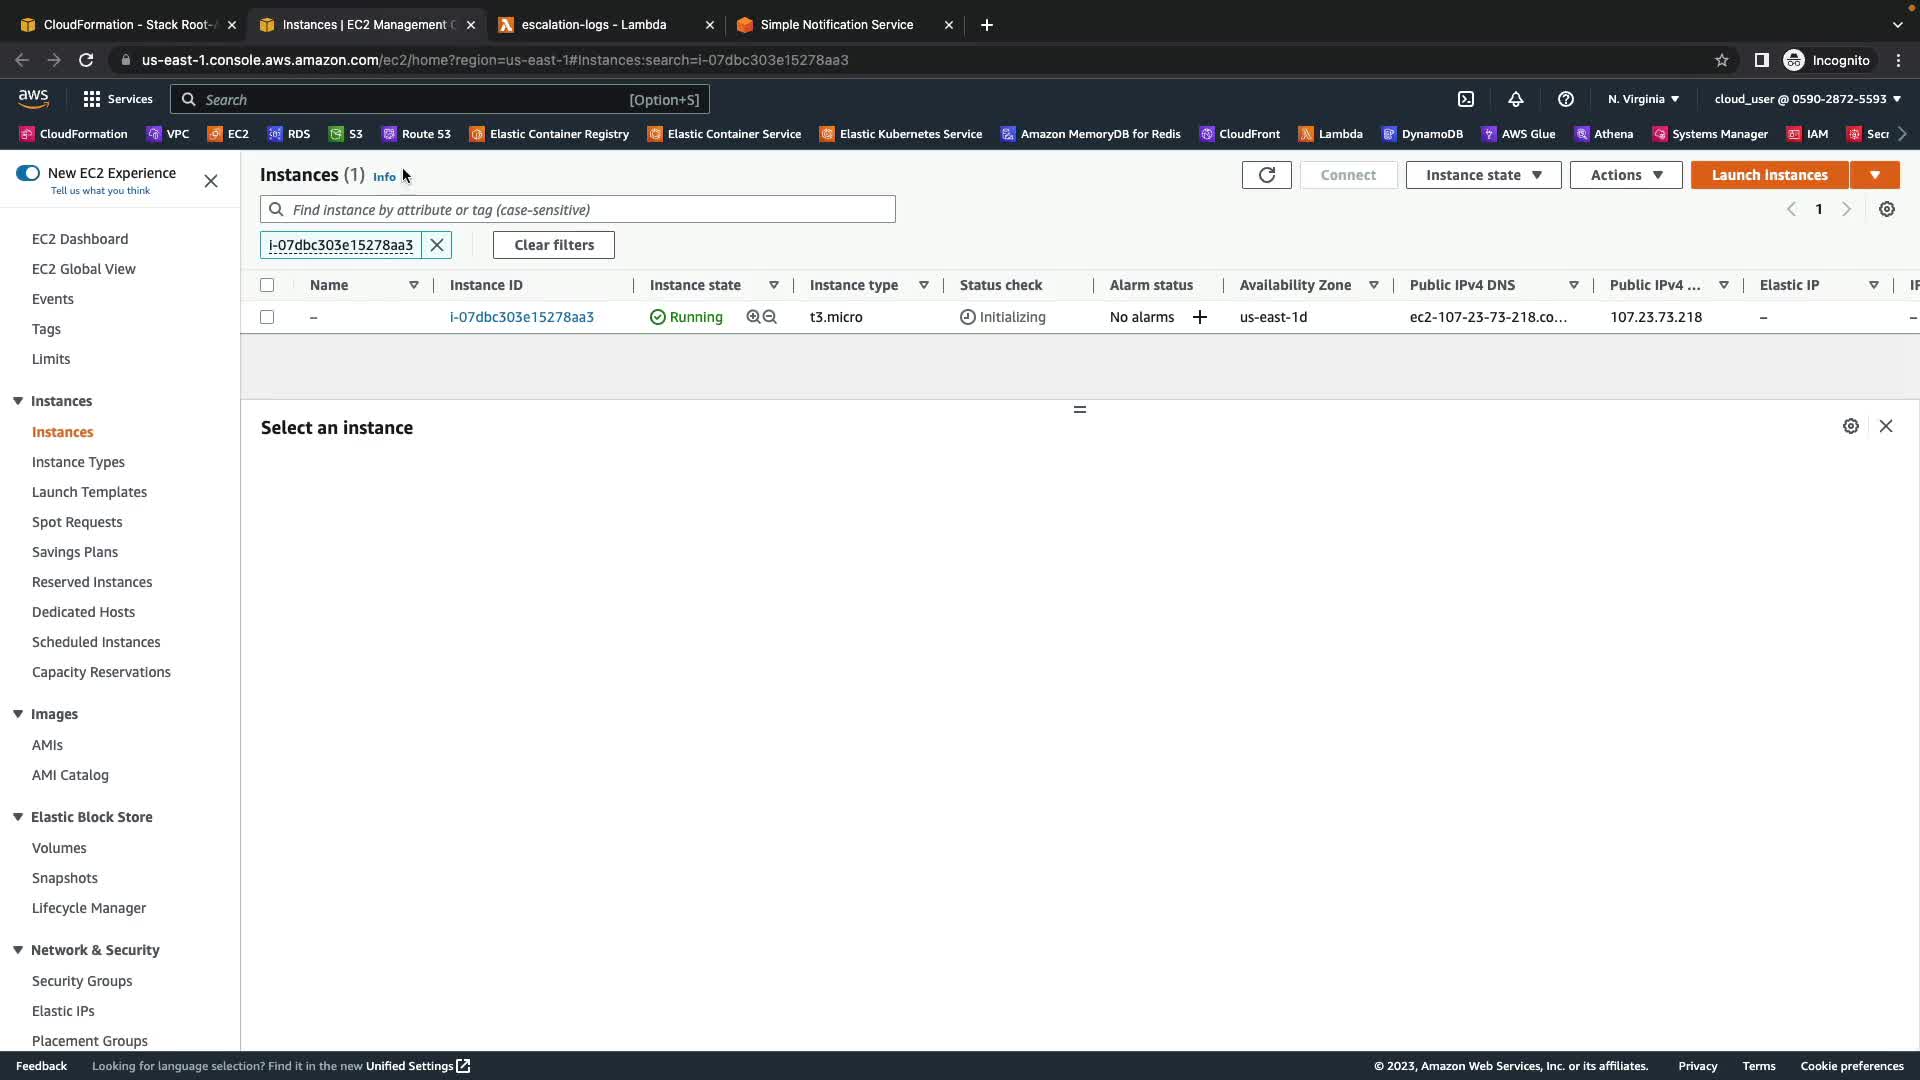Open the notifications bell icon
Screen dimensions: 1920x1080
point(1516,99)
